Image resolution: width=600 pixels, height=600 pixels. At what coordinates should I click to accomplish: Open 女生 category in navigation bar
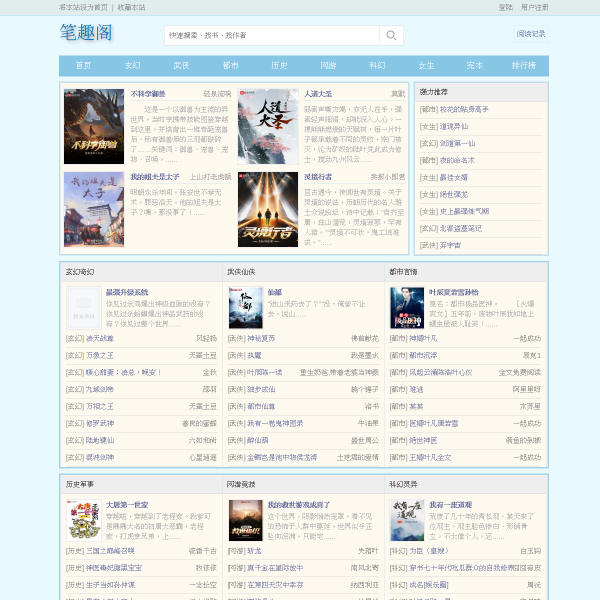click(426, 65)
